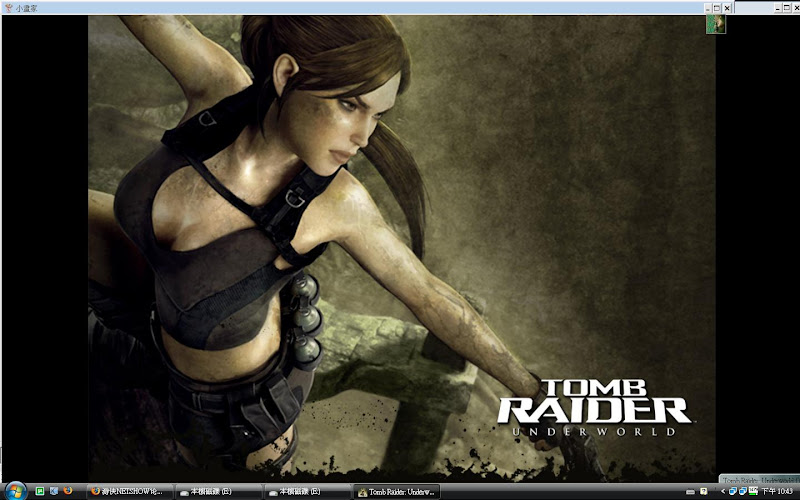Select the Tomb Raider: Underworld taskbar button
The image size is (800, 500).
(x=397, y=492)
